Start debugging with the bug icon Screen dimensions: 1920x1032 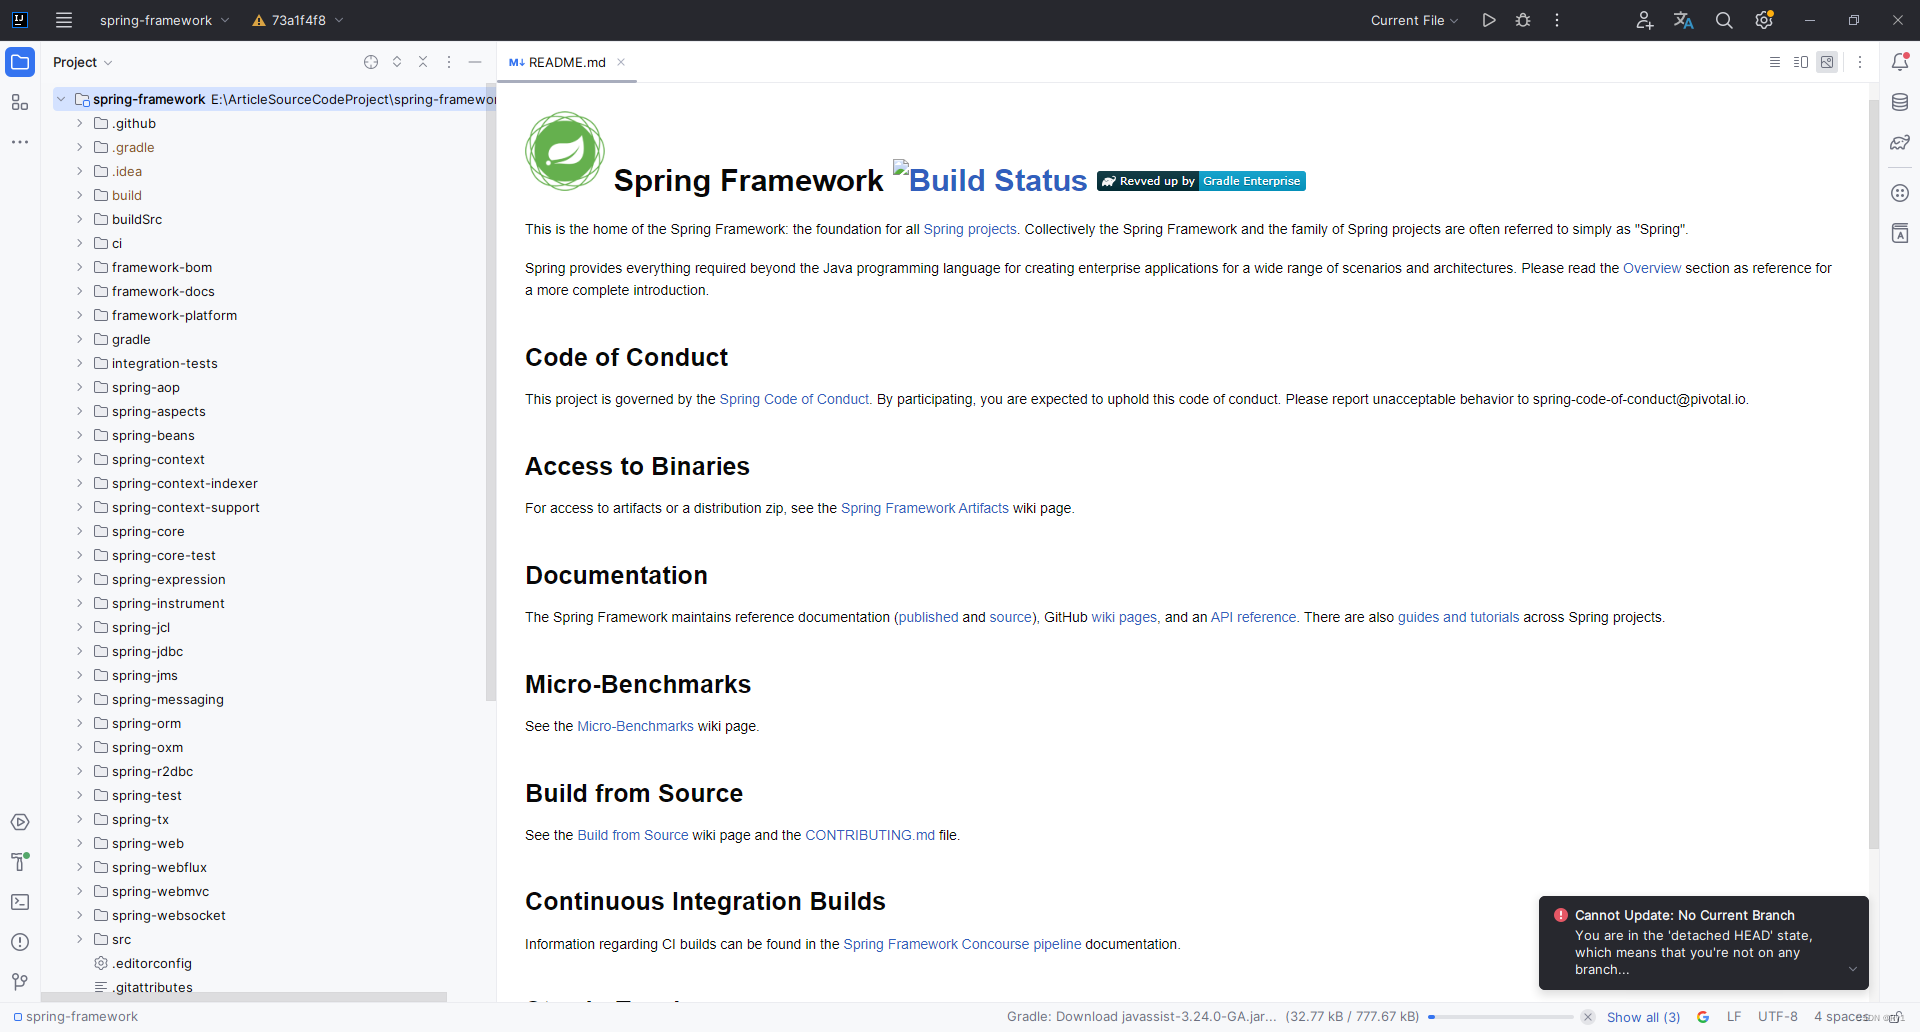pyautogui.click(x=1523, y=20)
